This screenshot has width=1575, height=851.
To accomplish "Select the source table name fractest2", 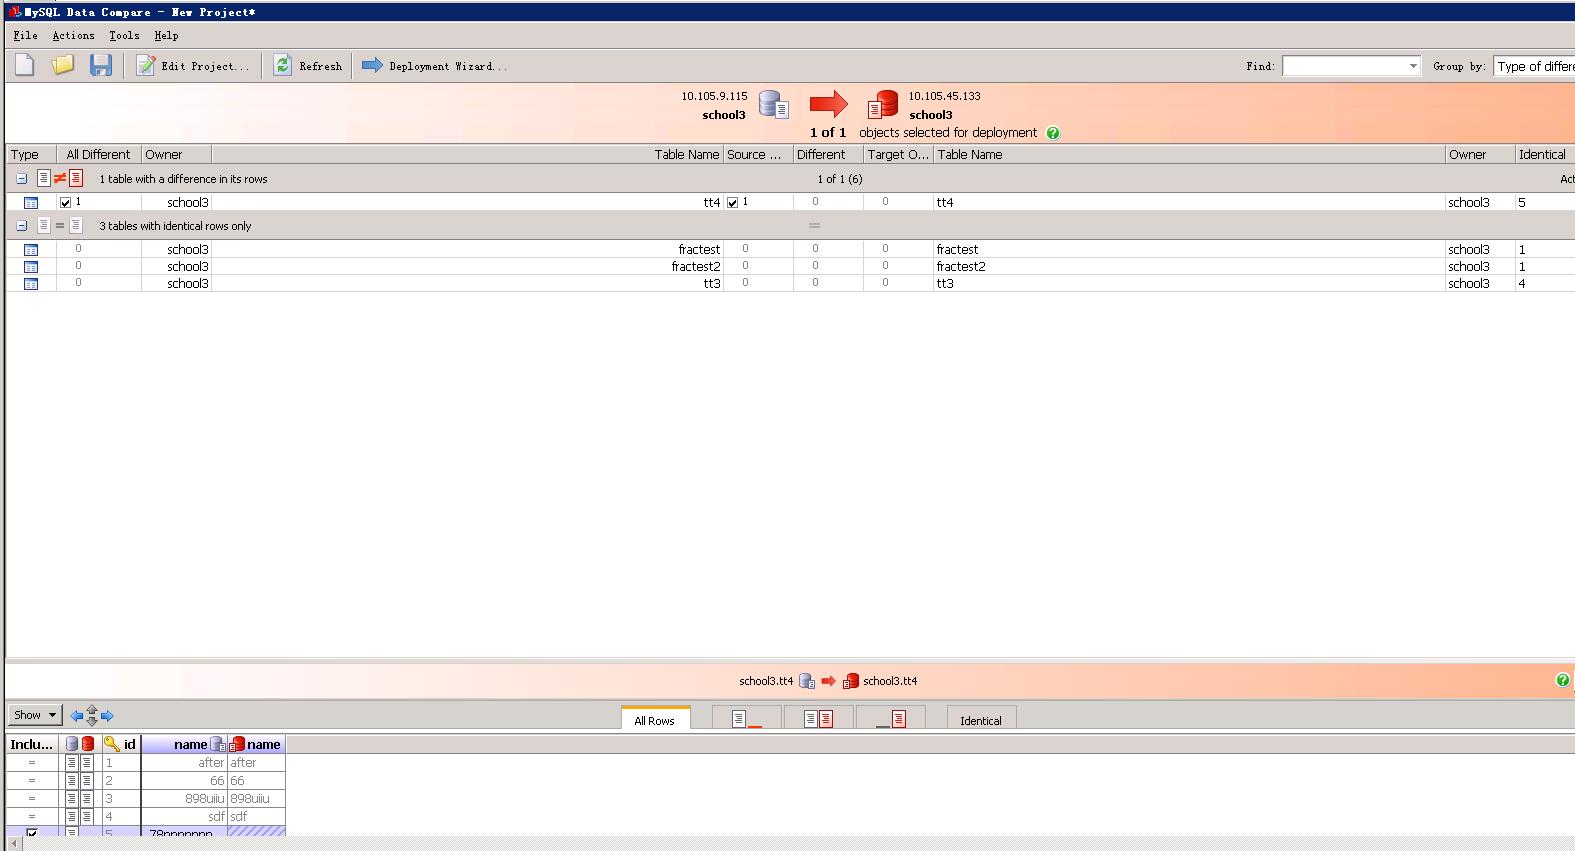I will point(696,267).
